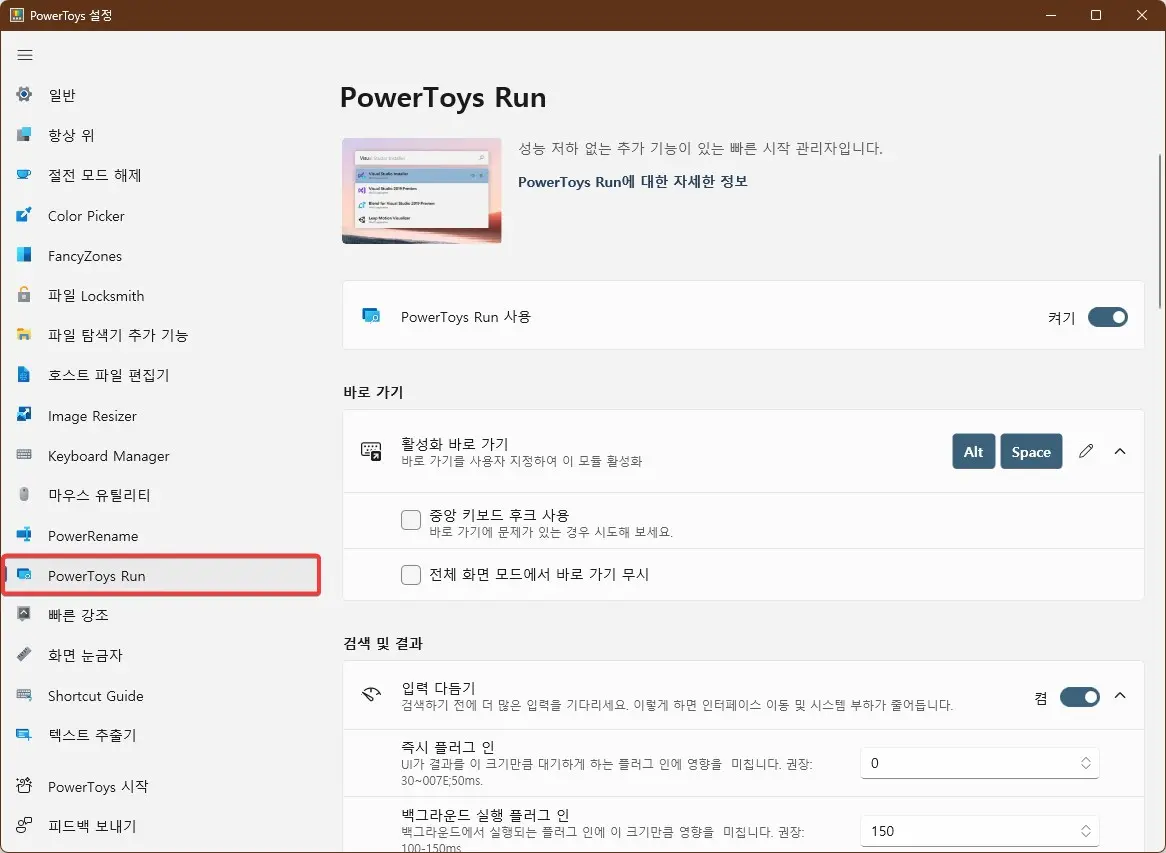The image size is (1166, 853).
Task: Click the gauge icon beside 입력 다듬기
Action: (x=371, y=695)
